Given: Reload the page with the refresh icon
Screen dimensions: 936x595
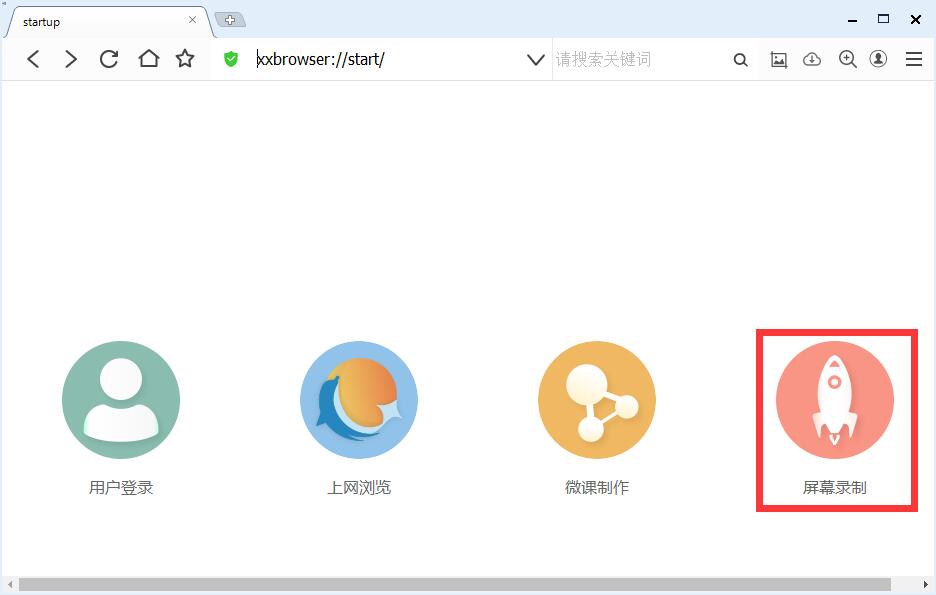Looking at the screenshot, I should point(109,60).
